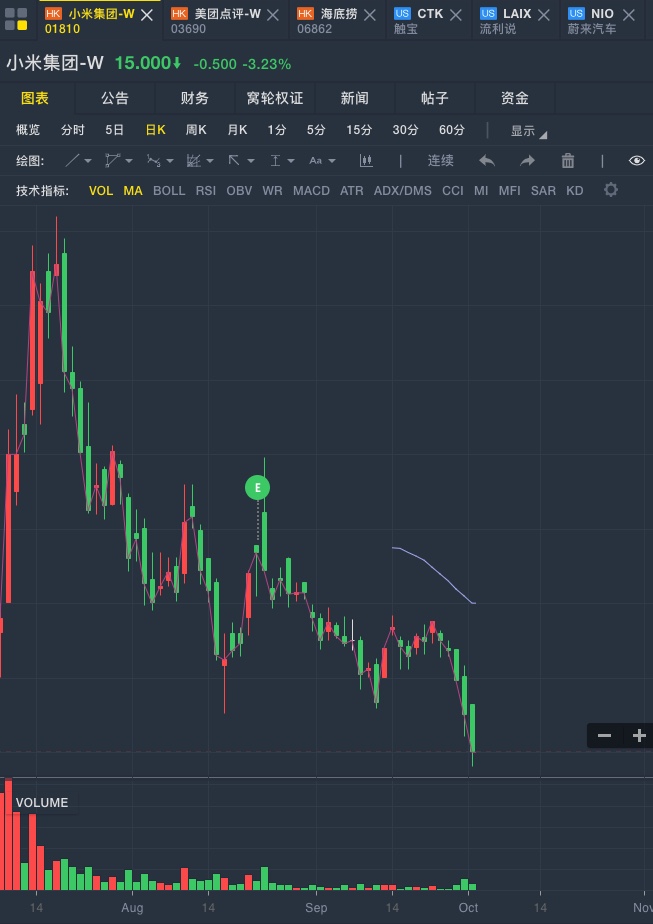
Task: Toggle the VOL indicator
Action: [x=101, y=190]
